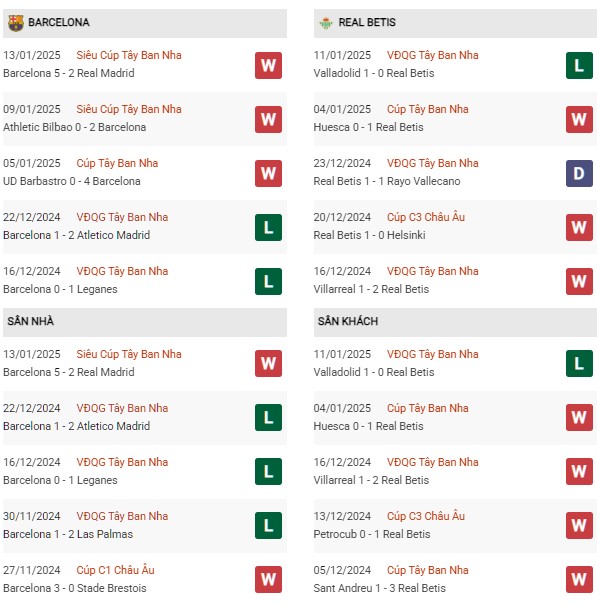Open the Cúp C3 Châu Âu link dated 20/12/2024
Viewport: 597px width, 605px height.
point(426,217)
